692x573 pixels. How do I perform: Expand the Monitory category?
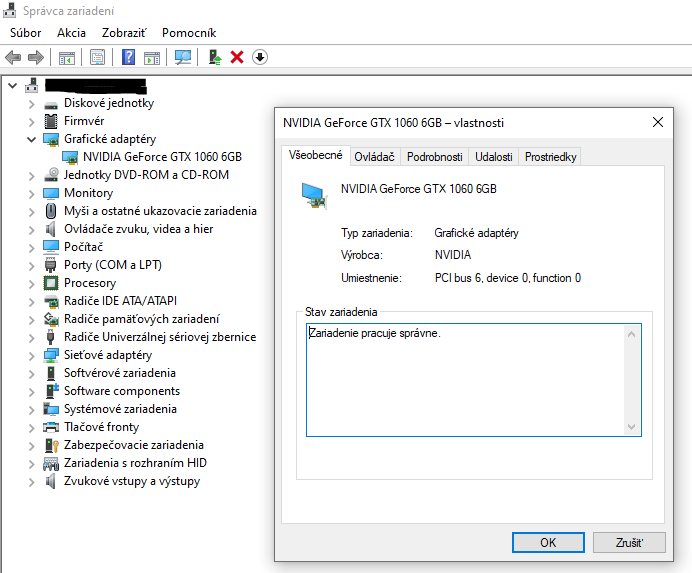pos(31,194)
